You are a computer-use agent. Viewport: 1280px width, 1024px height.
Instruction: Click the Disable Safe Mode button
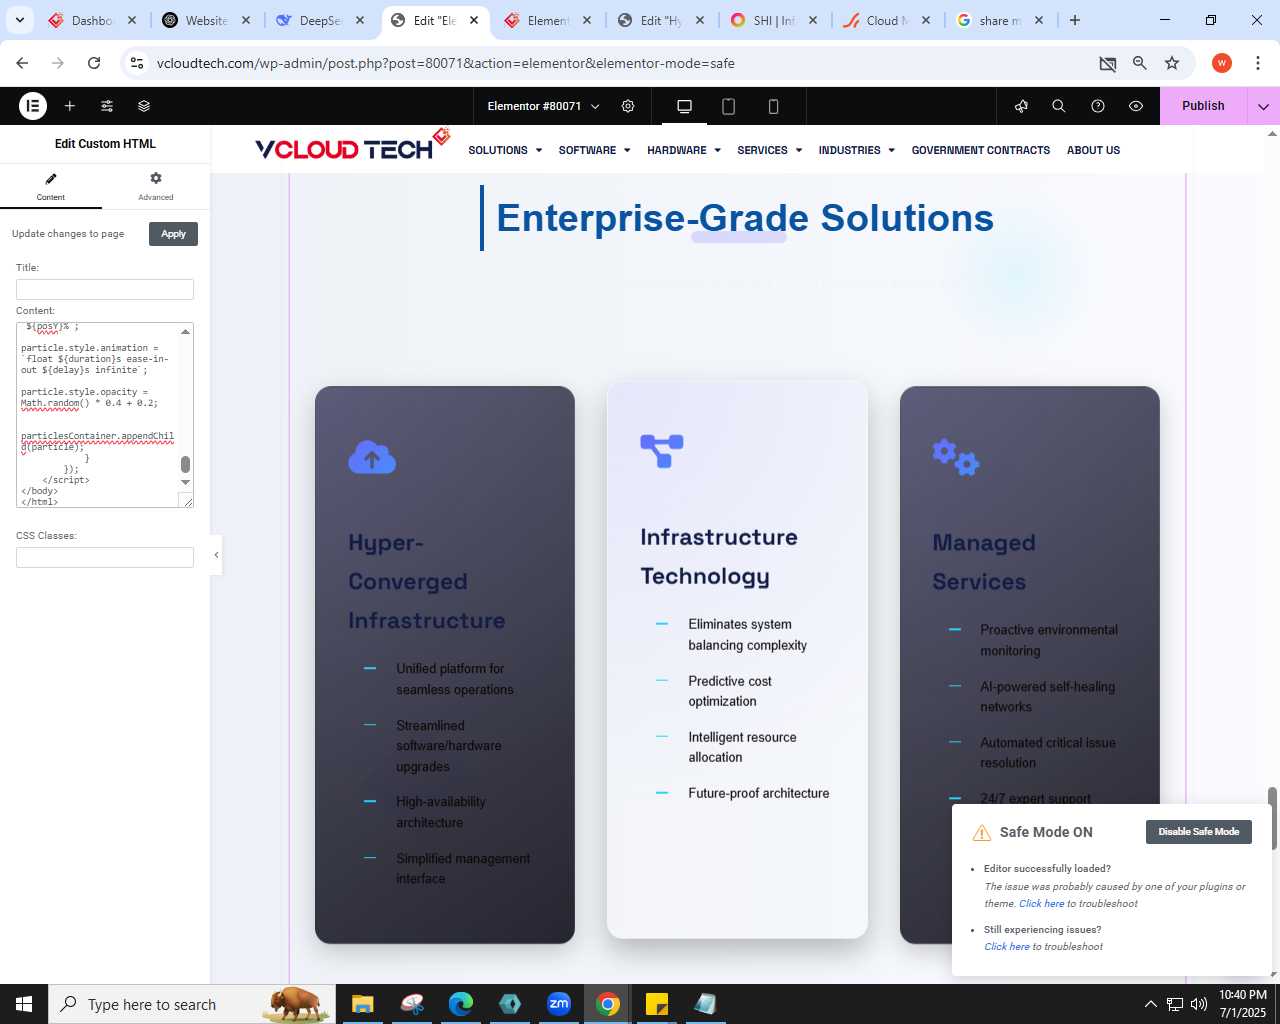coord(1198,832)
